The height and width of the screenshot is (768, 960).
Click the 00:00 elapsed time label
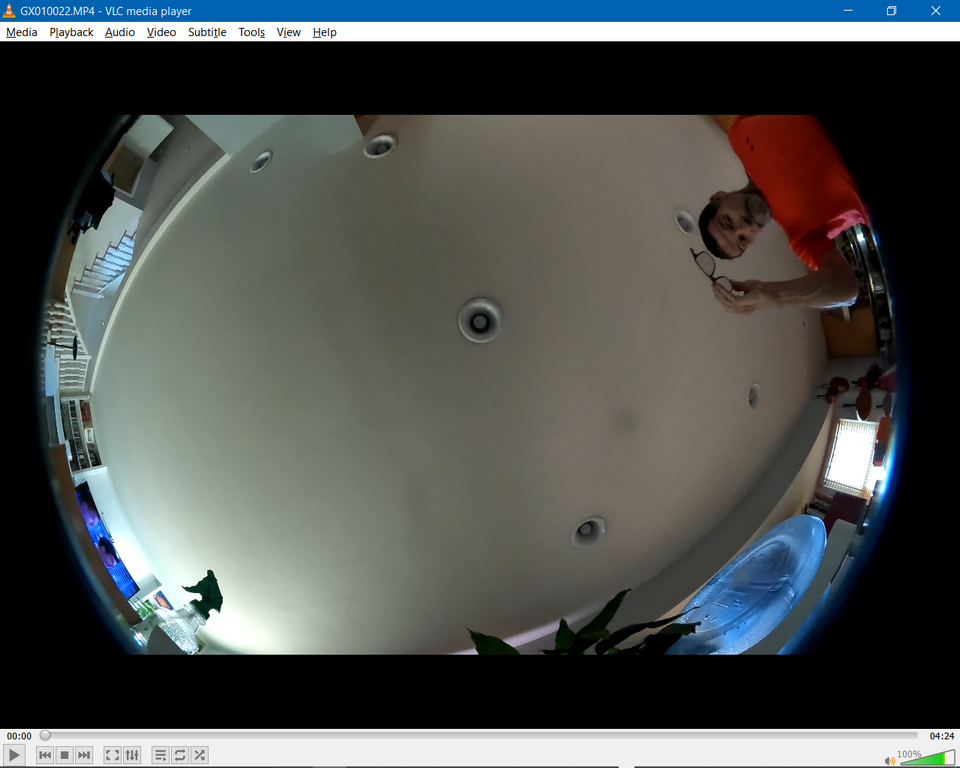tap(19, 736)
